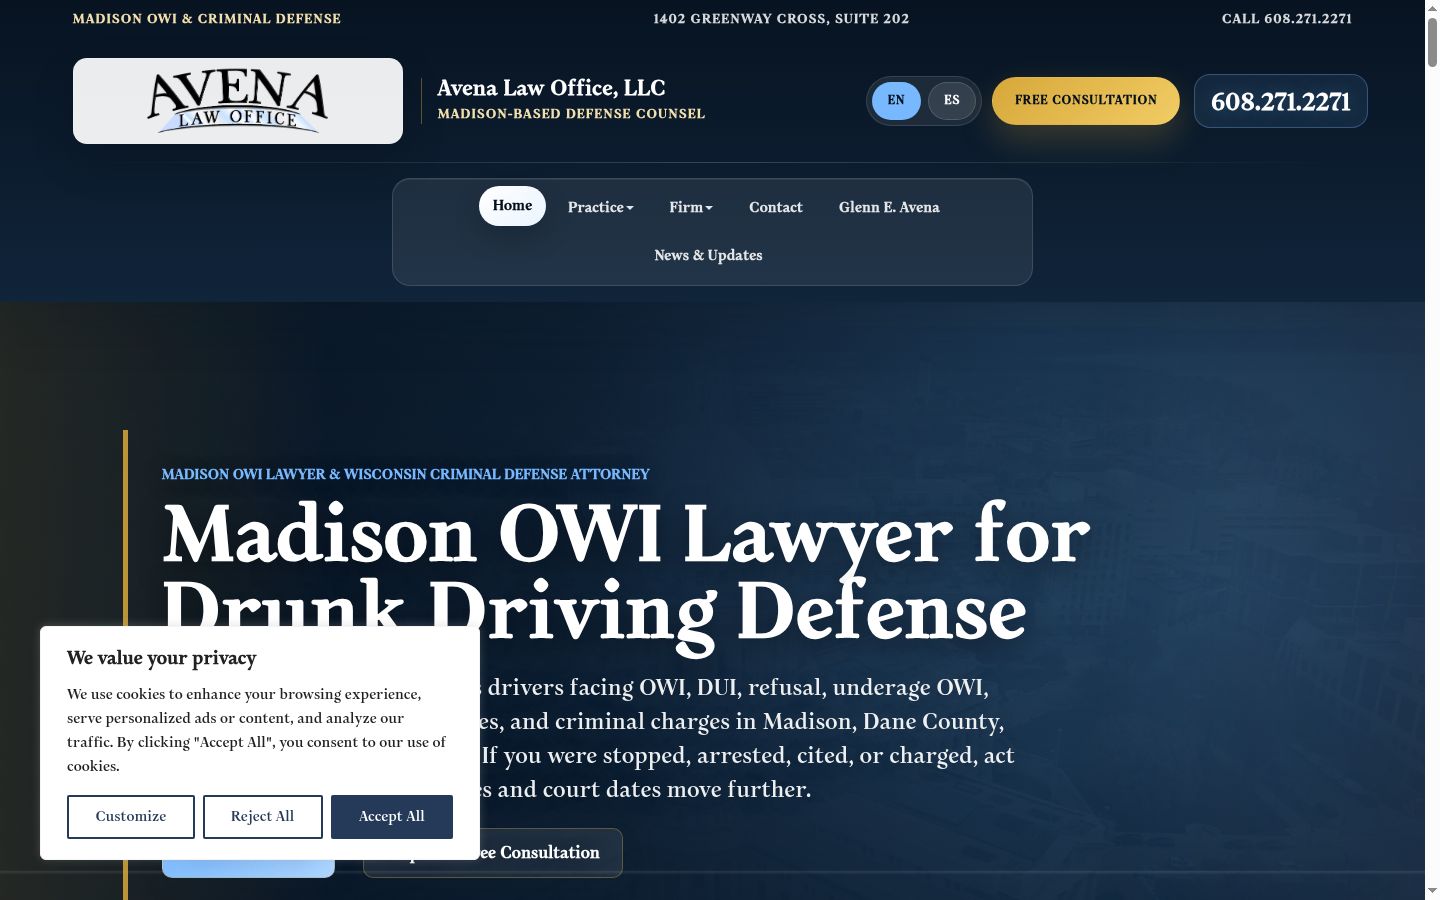The image size is (1440, 900).
Task: Click the 'We value your privacy' heading
Action: (162, 658)
